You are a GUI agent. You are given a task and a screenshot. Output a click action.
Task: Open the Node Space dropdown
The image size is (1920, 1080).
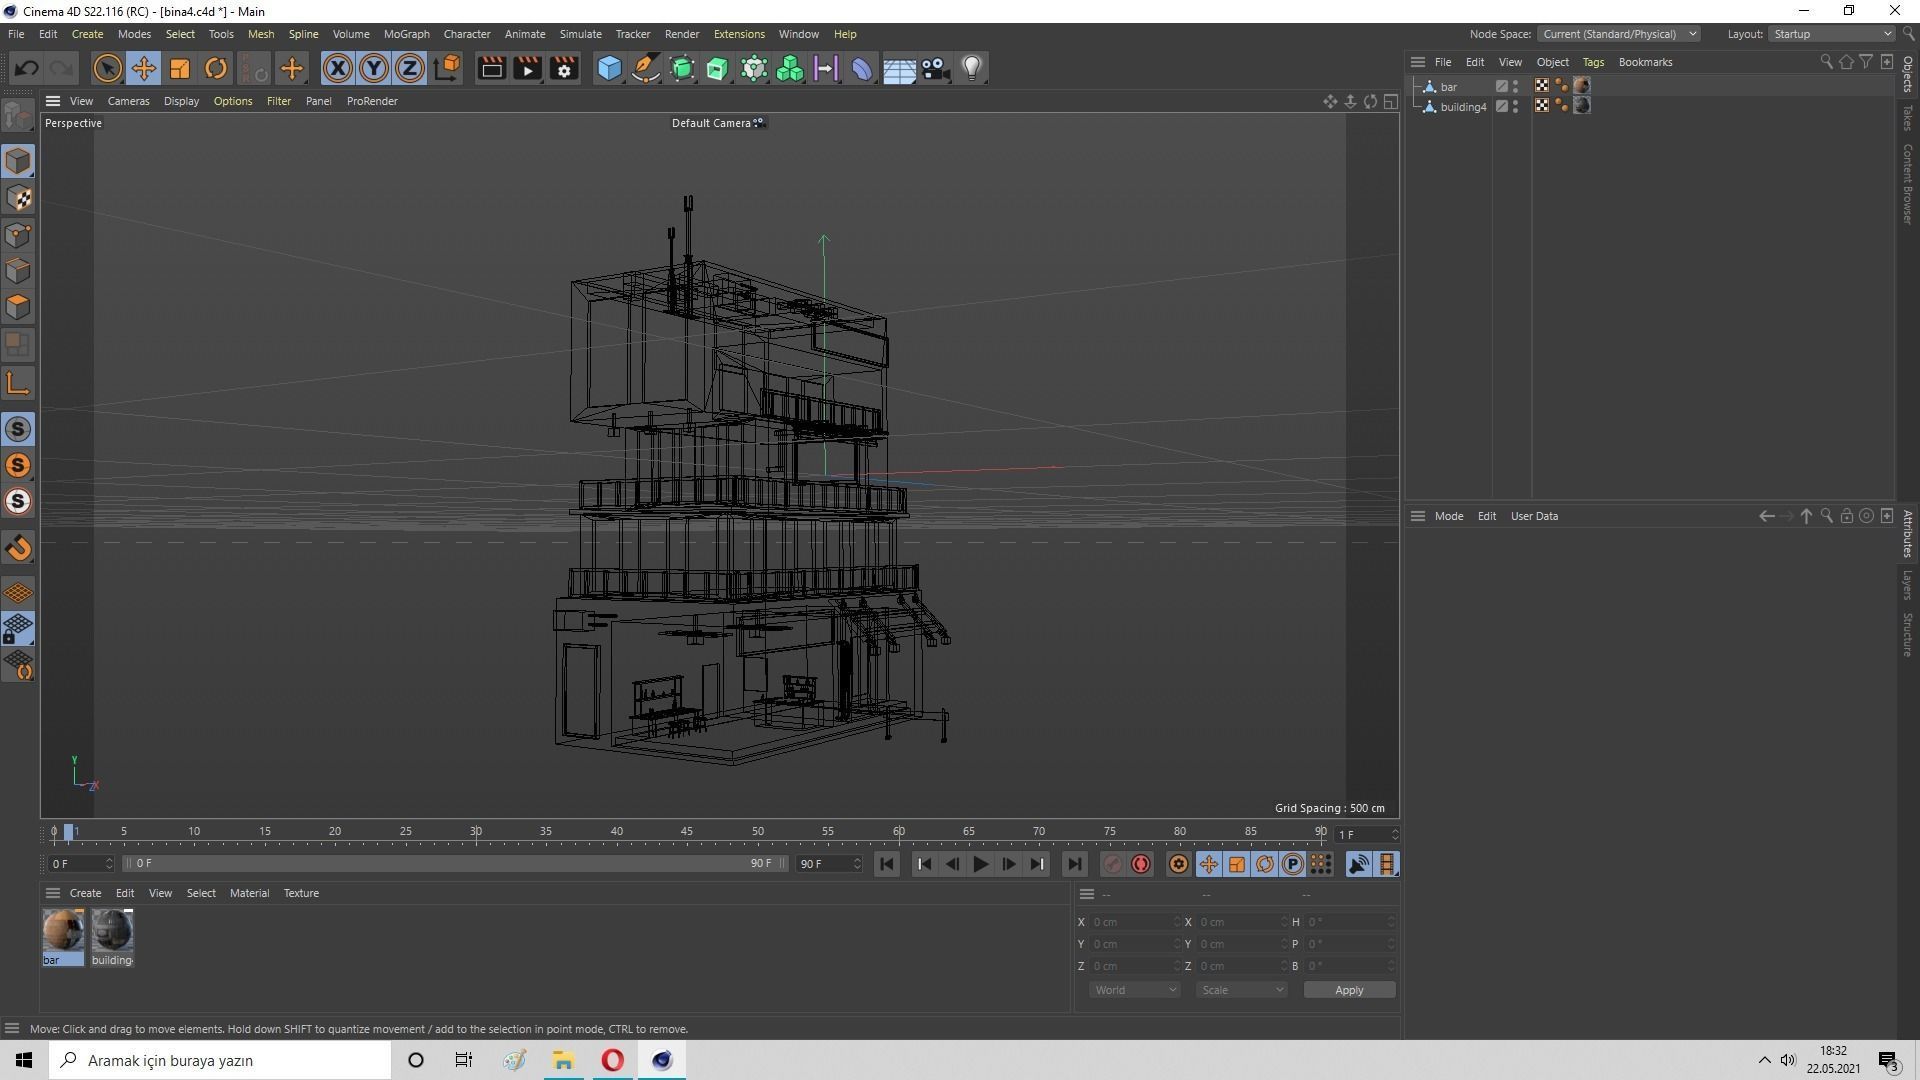click(1618, 34)
